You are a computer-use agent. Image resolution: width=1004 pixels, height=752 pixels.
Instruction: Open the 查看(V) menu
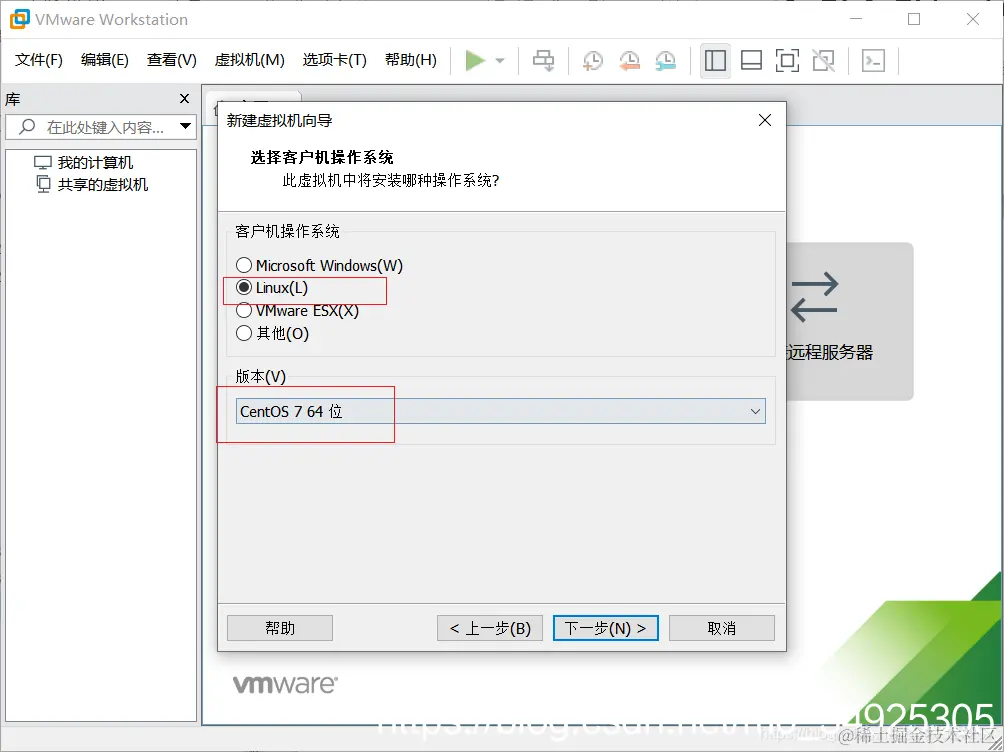coord(171,60)
